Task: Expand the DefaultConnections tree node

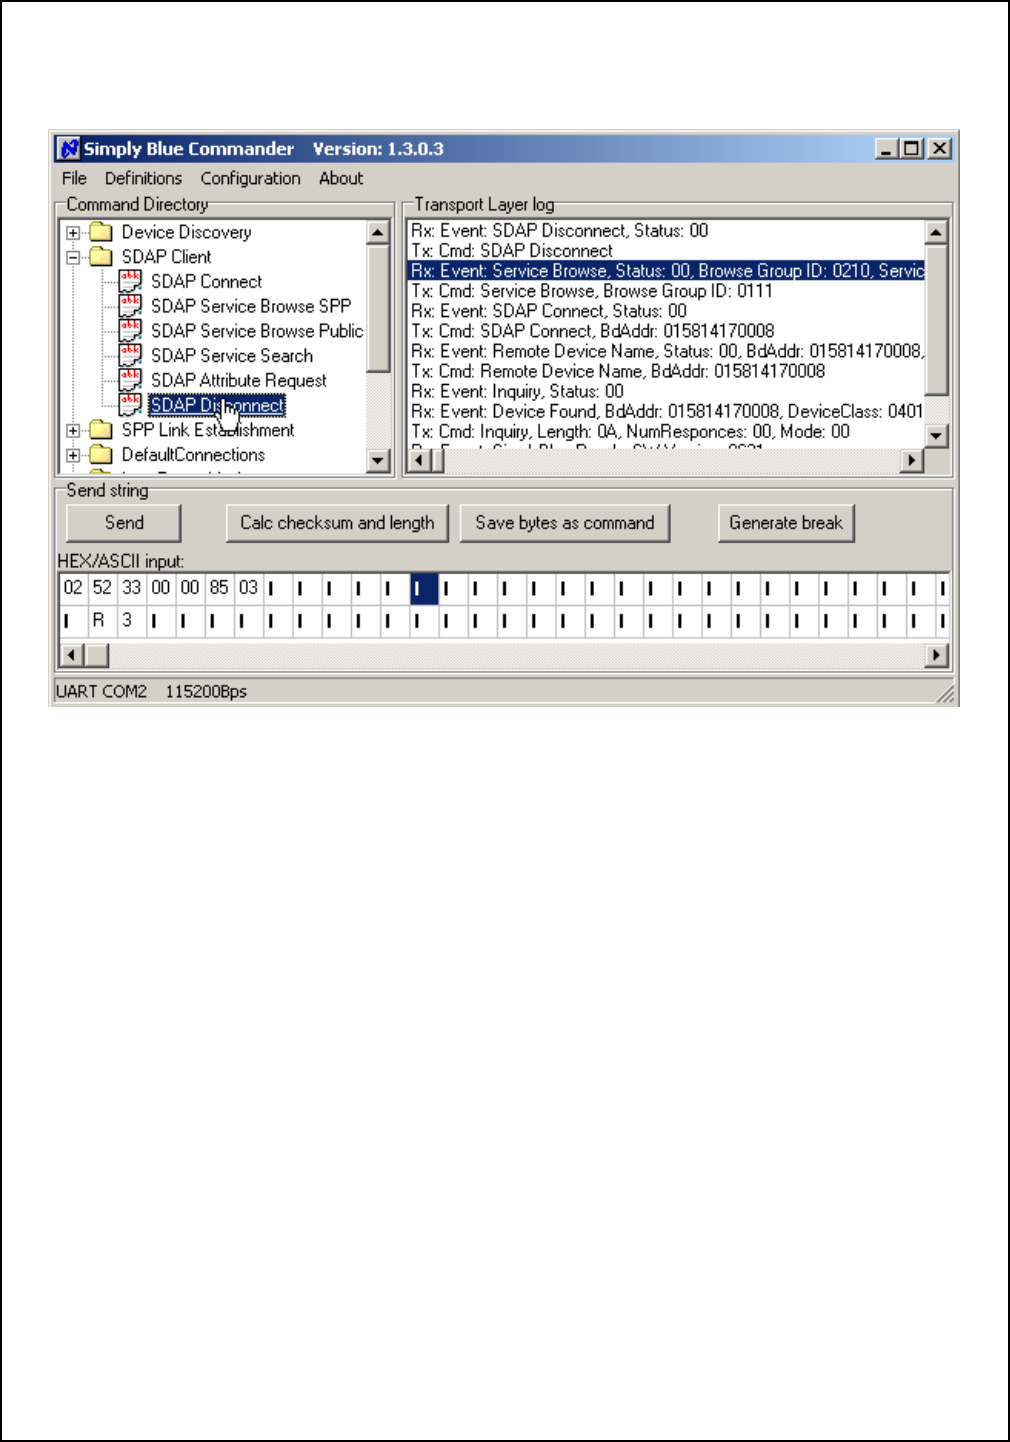Action: tap(73, 456)
